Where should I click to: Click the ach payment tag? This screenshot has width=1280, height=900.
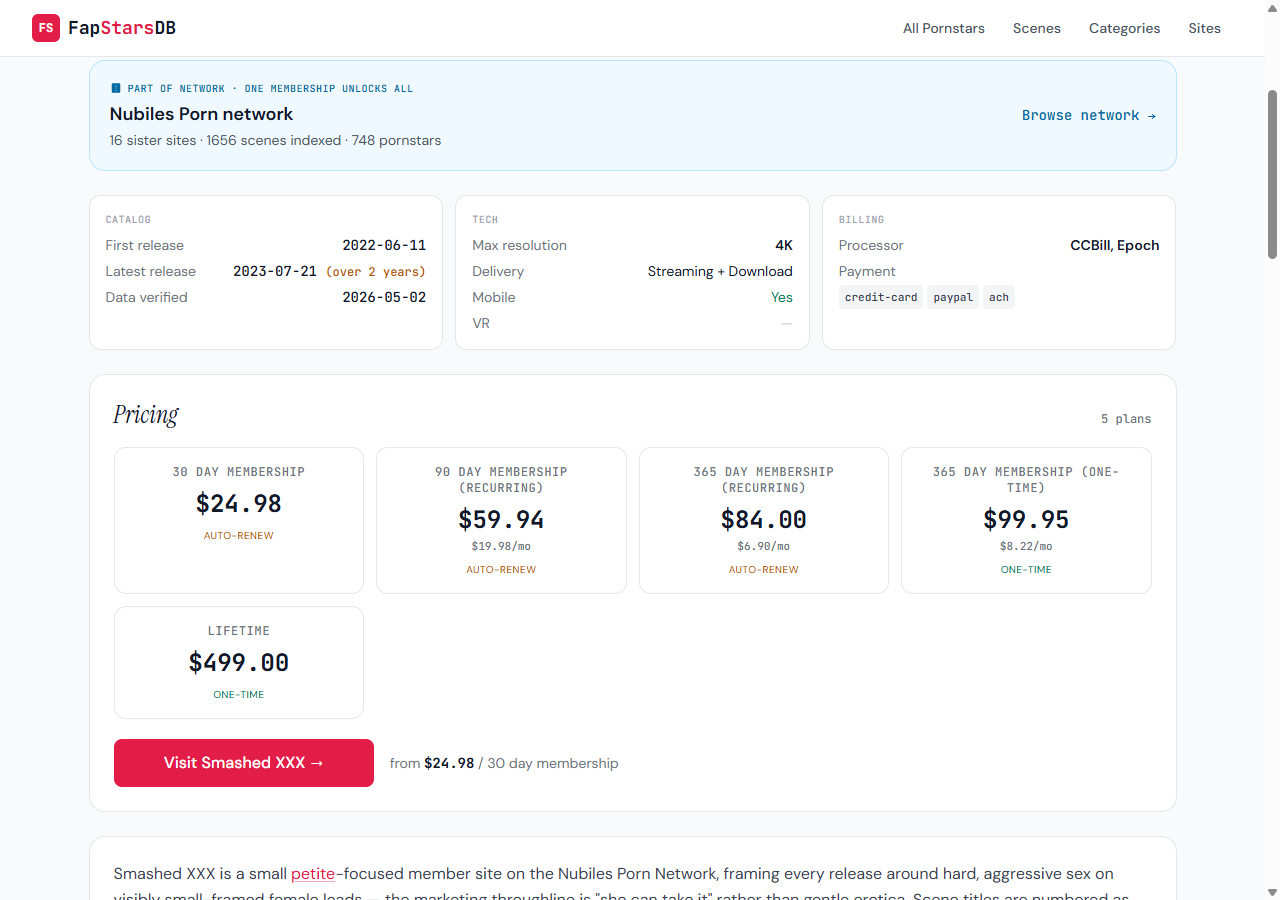[999, 297]
